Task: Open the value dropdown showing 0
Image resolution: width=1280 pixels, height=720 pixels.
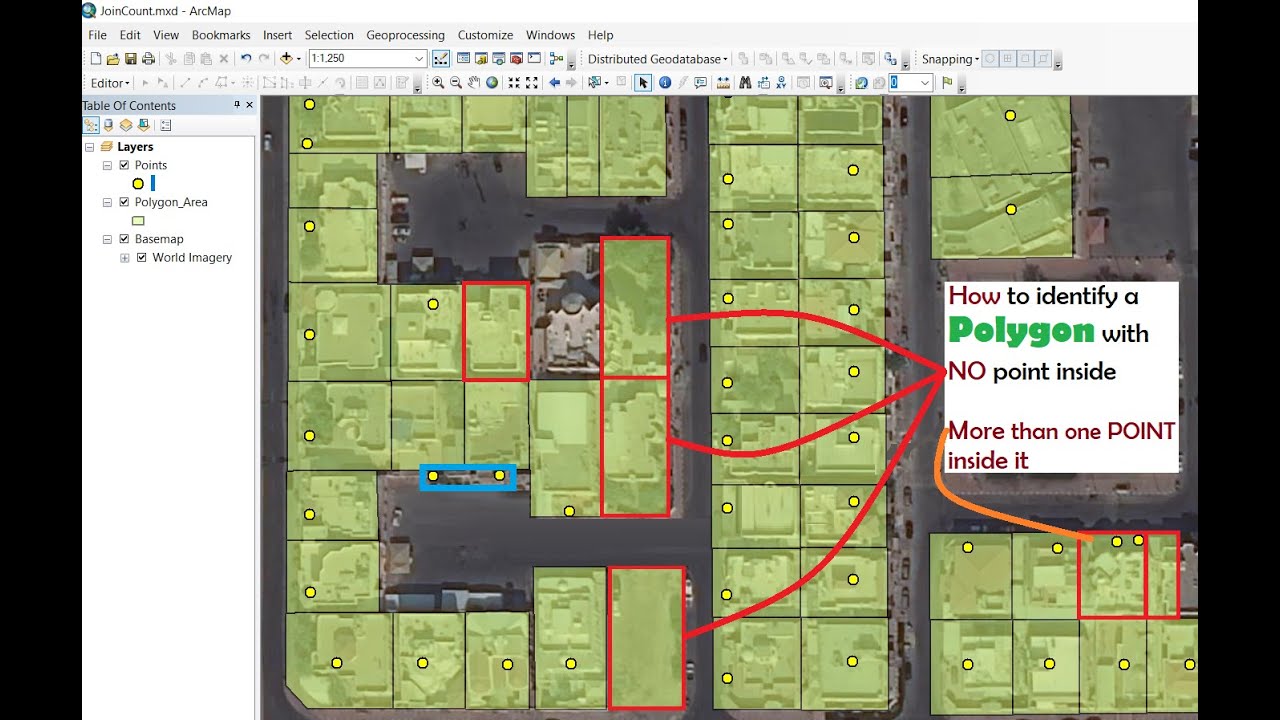Action: click(925, 83)
